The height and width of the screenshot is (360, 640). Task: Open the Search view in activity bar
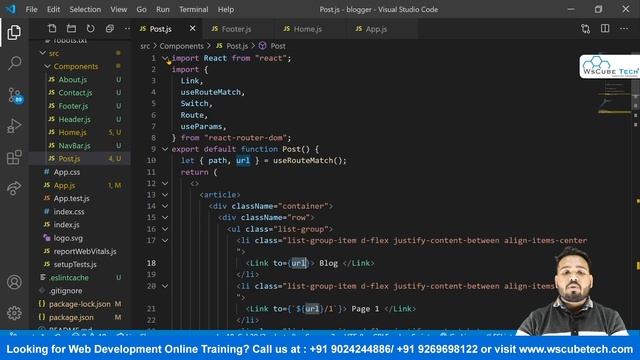[x=14, y=63]
